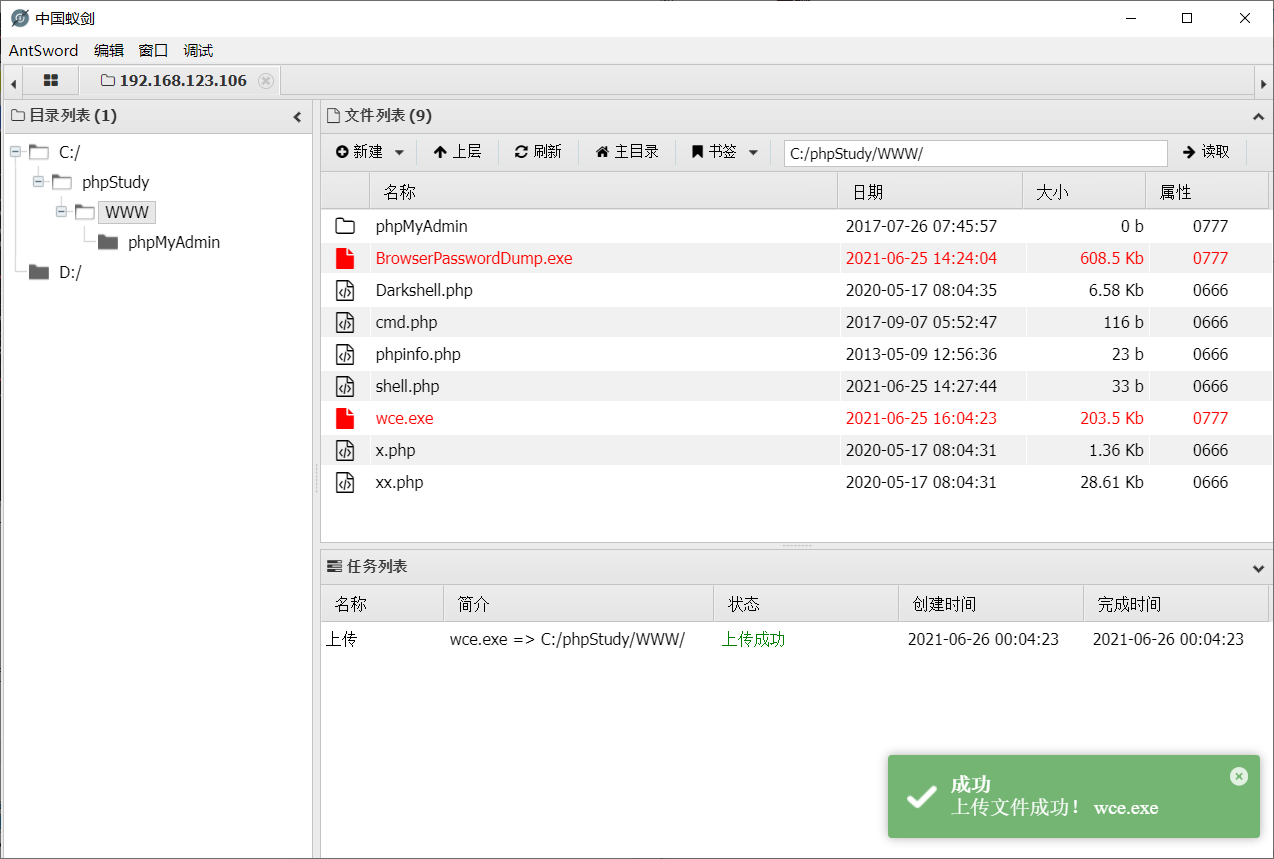This screenshot has height=859, width=1274.
Task: Open the 编辑 menu
Action: tap(109, 51)
